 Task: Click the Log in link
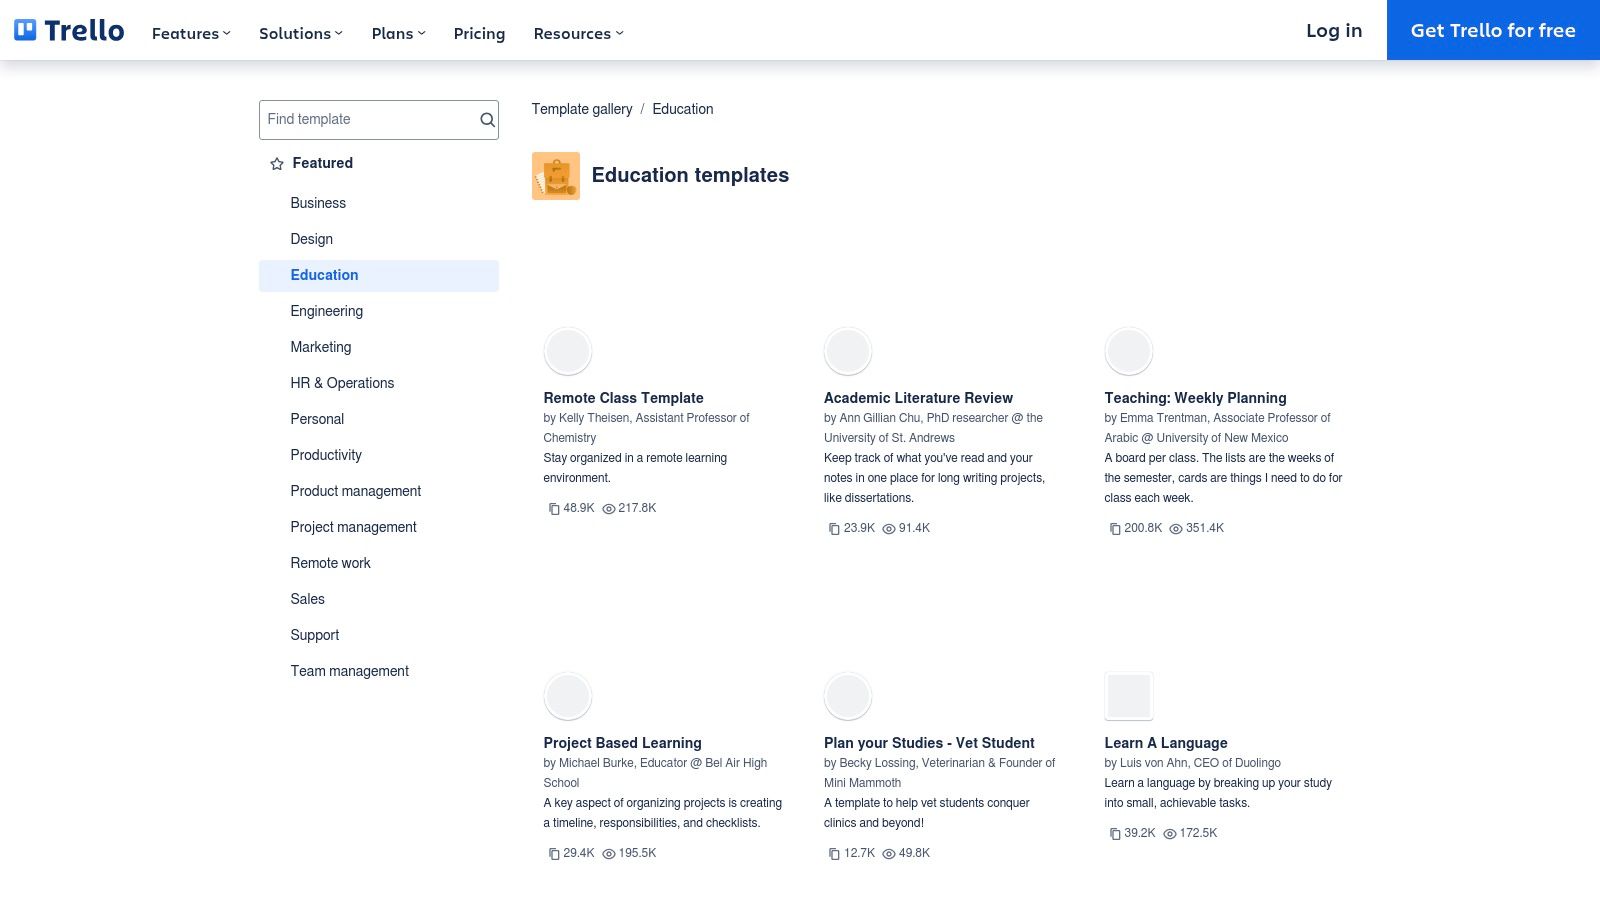click(1333, 30)
